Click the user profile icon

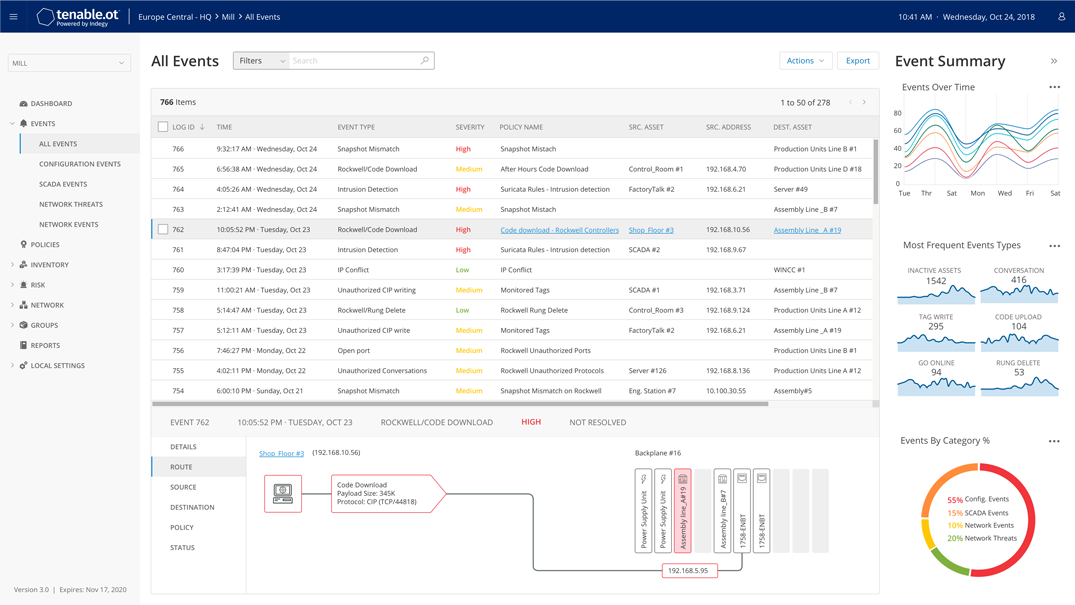(1061, 16)
